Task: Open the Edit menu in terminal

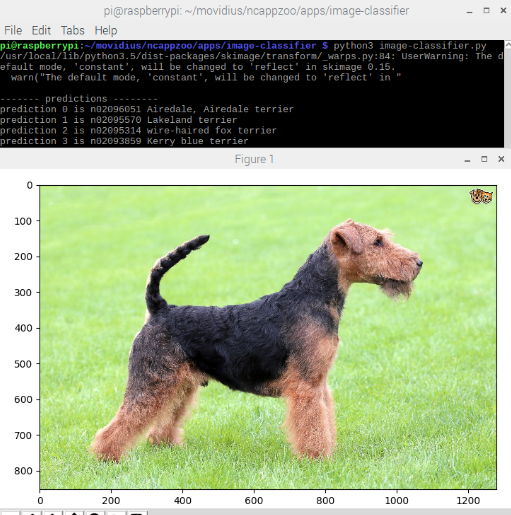Action: (41, 30)
